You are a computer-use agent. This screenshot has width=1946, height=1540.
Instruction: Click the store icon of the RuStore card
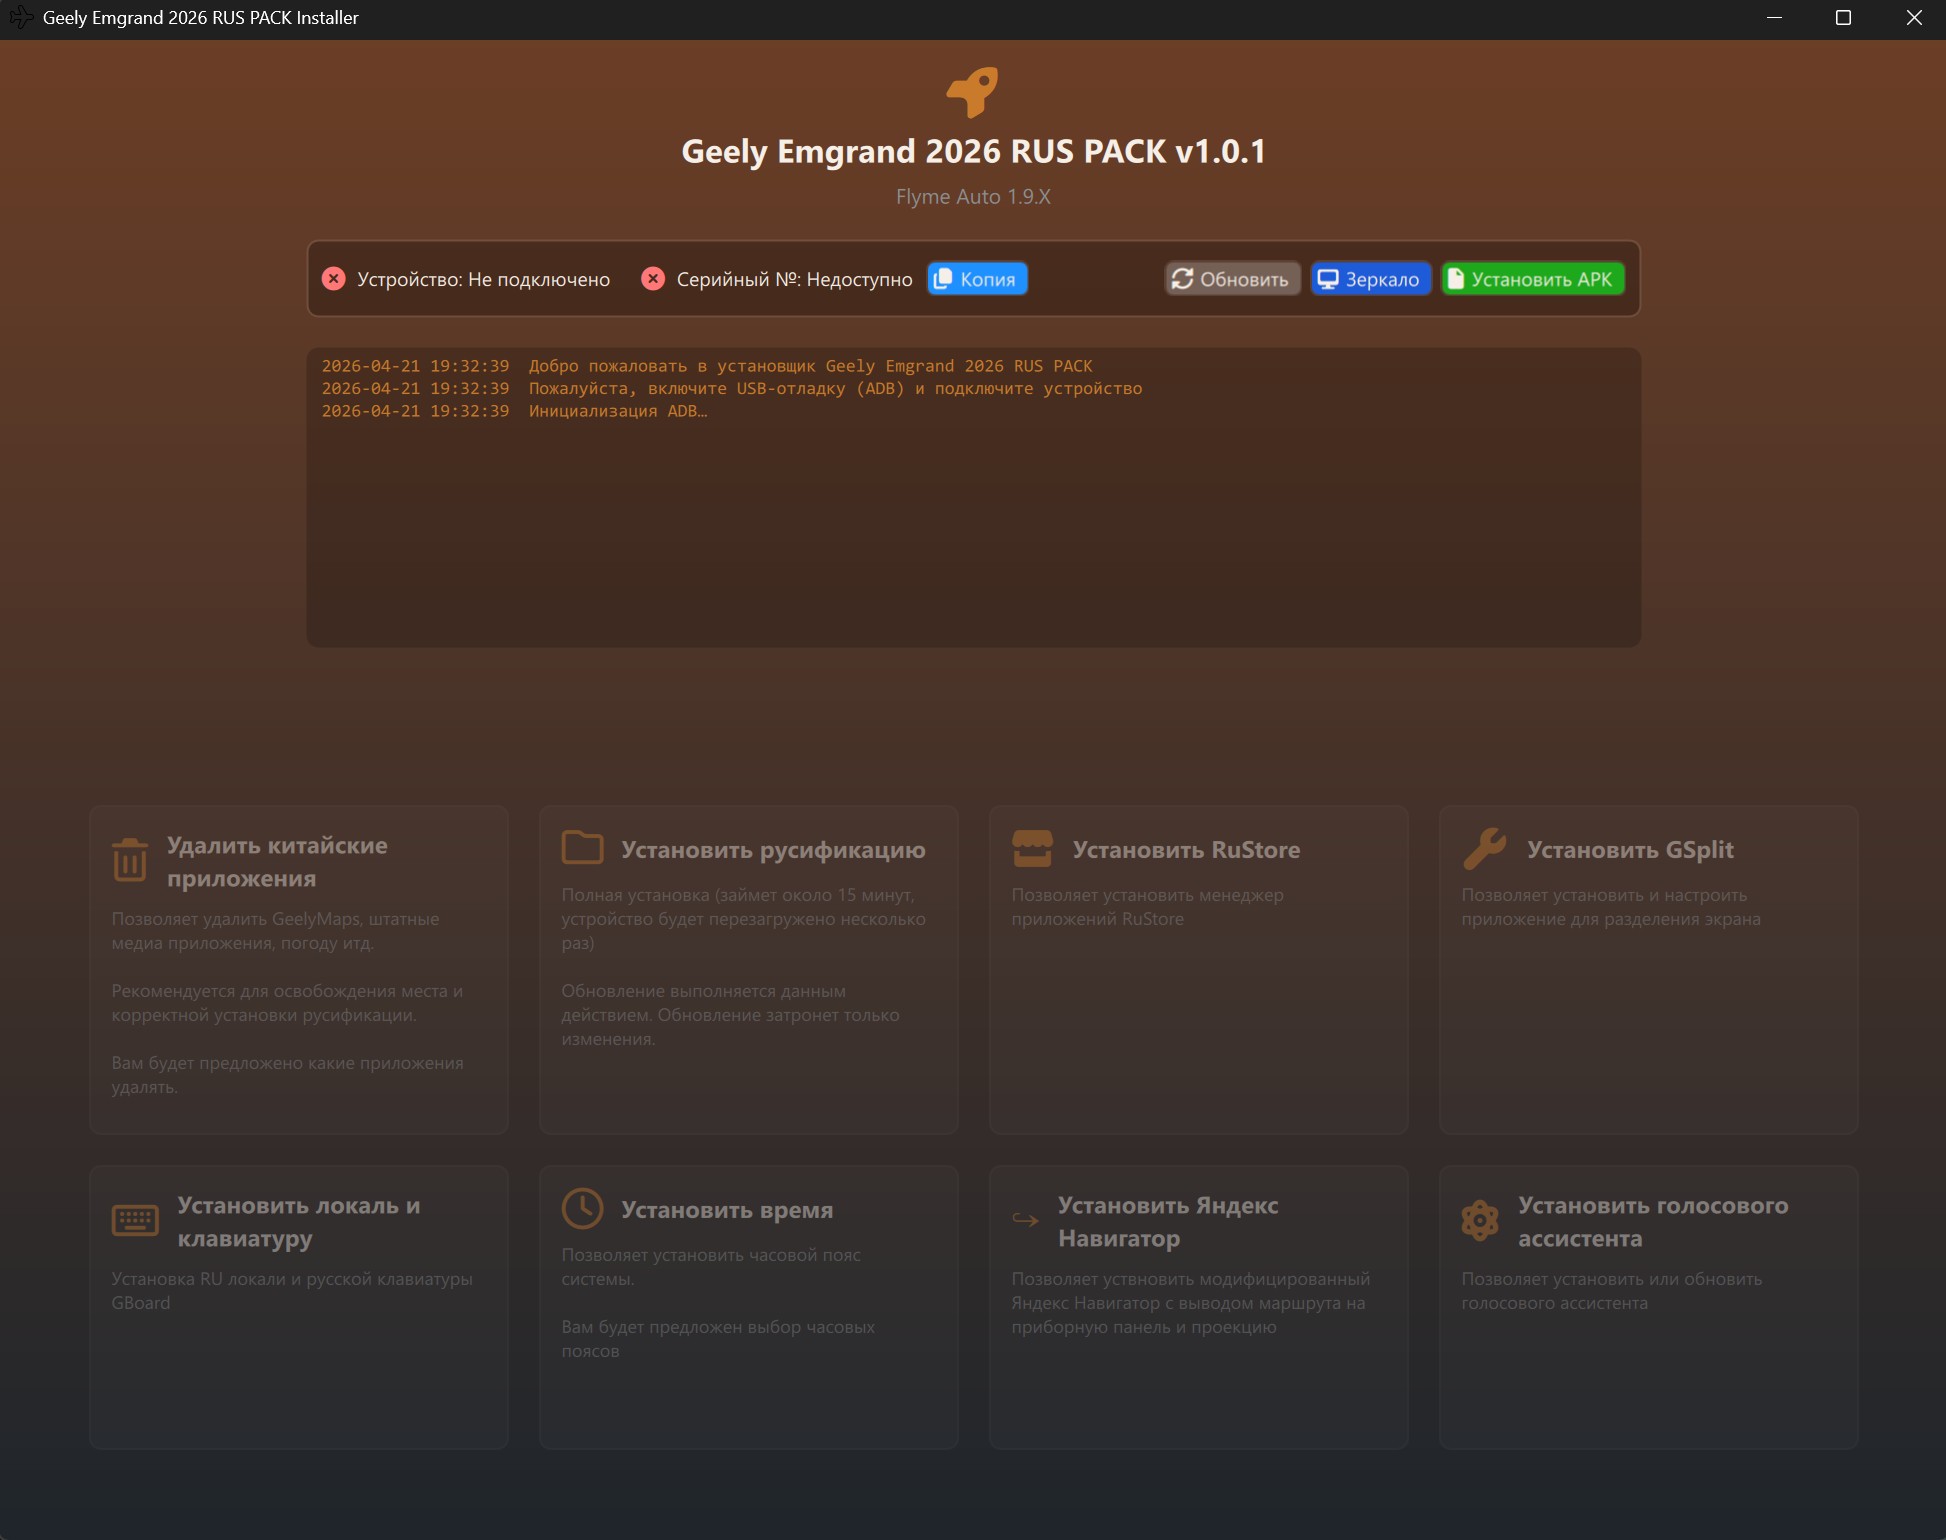point(1032,848)
